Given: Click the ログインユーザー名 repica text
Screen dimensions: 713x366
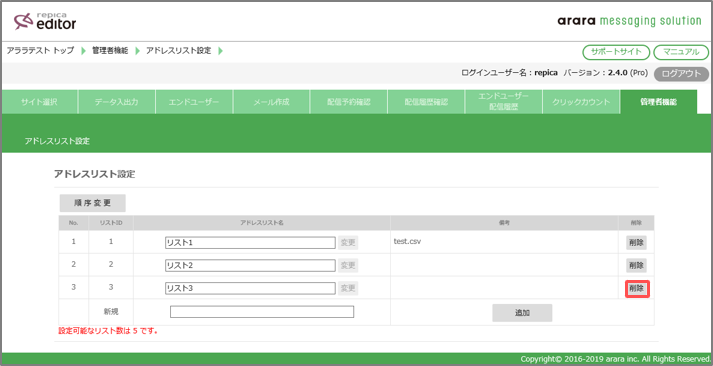Looking at the screenshot, I should (509, 73).
